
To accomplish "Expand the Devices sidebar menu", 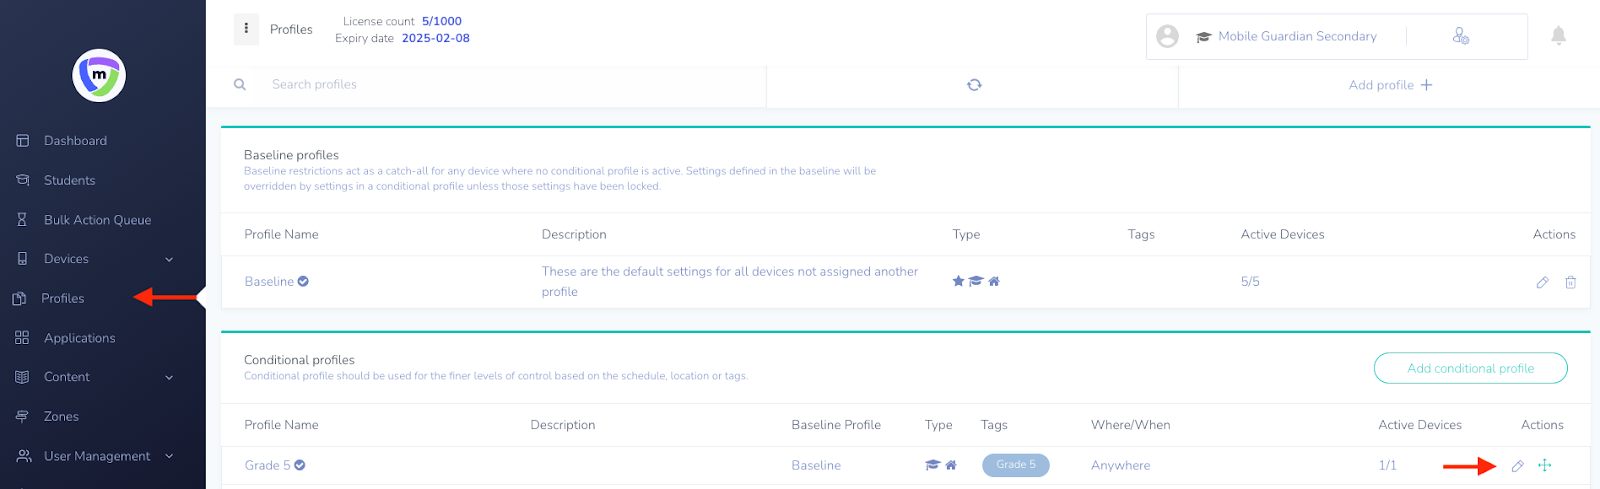I will pyautogui.click(x=168, y=259).
